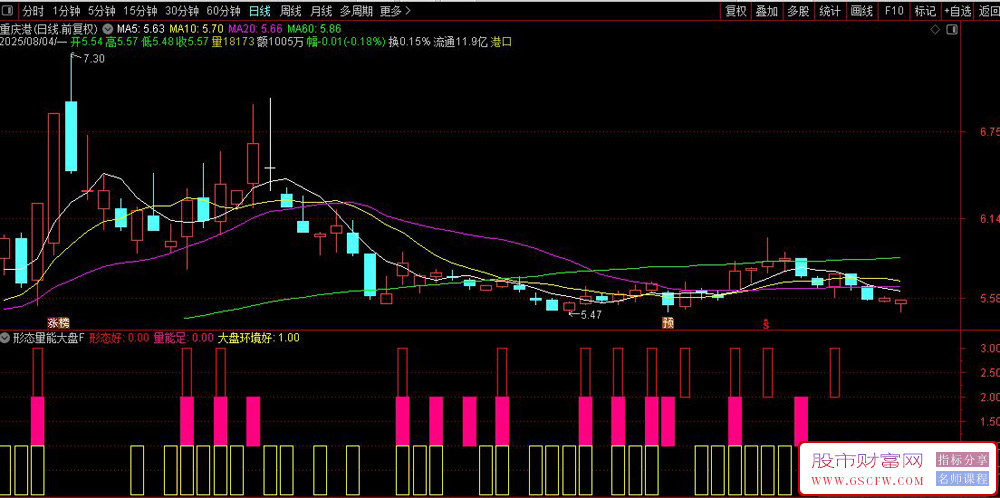Click the 量能足: 0.00 indicator value
The width and height of the screenshot is (1000, 498).
pyautogui.click(x=184, y=338)
